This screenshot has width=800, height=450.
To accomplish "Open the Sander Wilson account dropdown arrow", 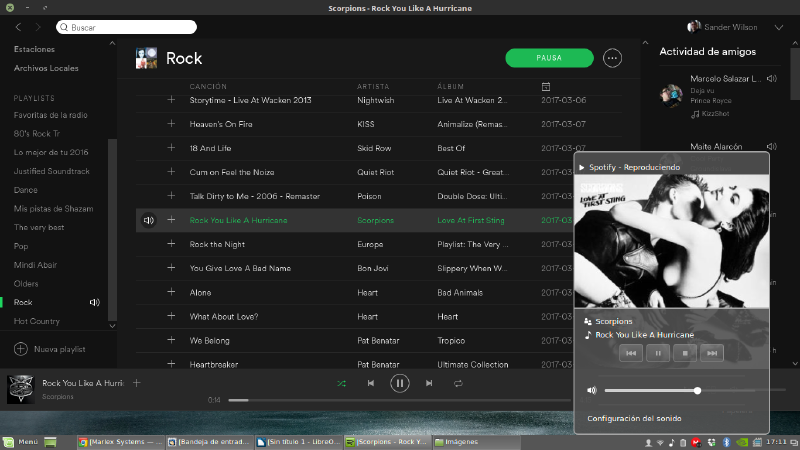I will [779, 28].
